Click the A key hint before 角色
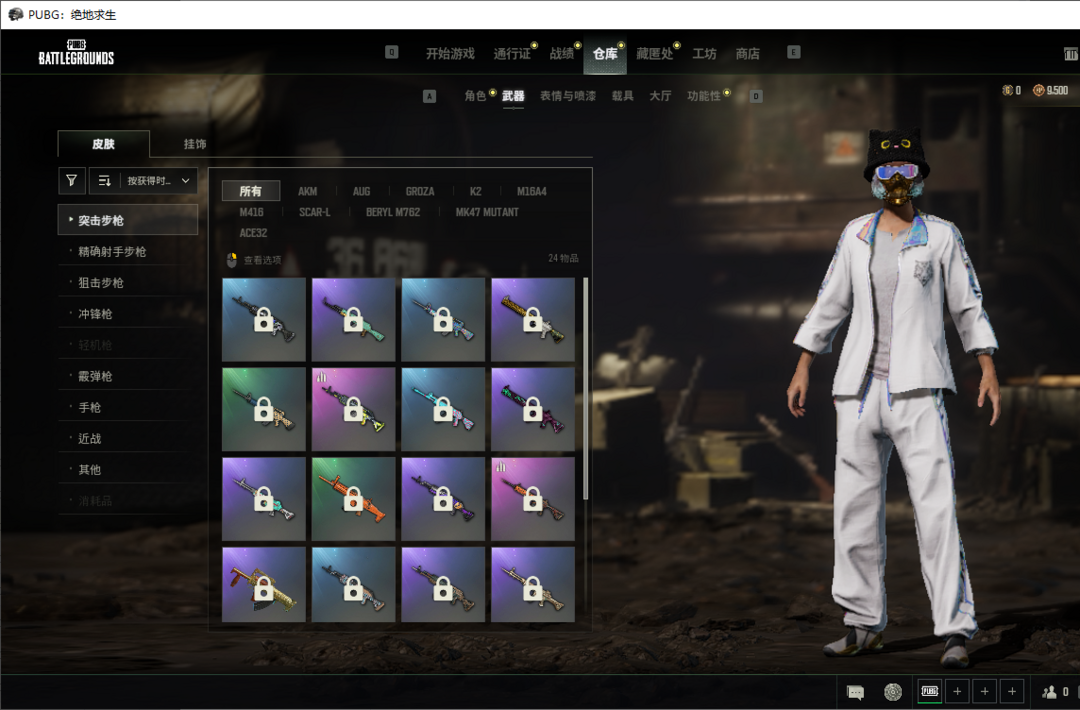1080x710 pixels. click(429, 96)
